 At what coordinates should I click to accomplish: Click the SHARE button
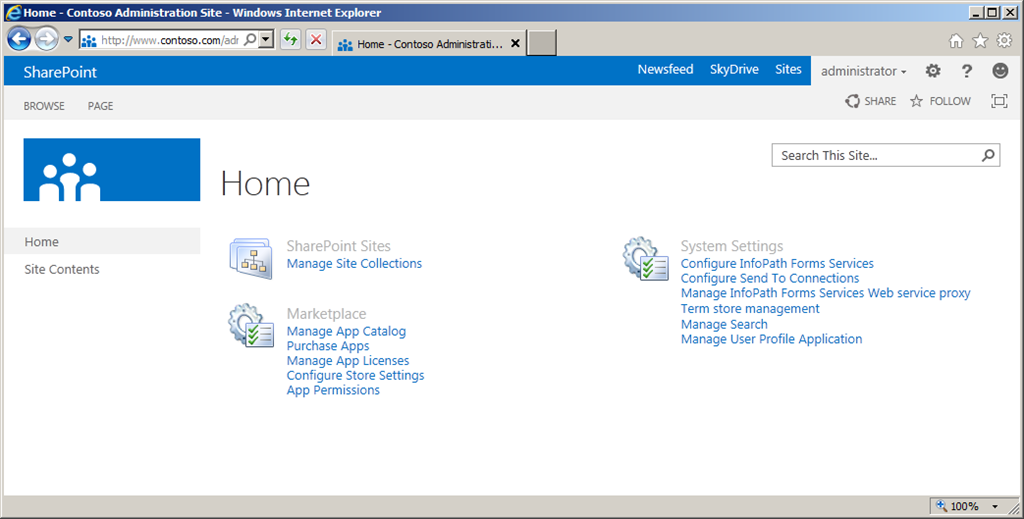[x=871, y=101]
